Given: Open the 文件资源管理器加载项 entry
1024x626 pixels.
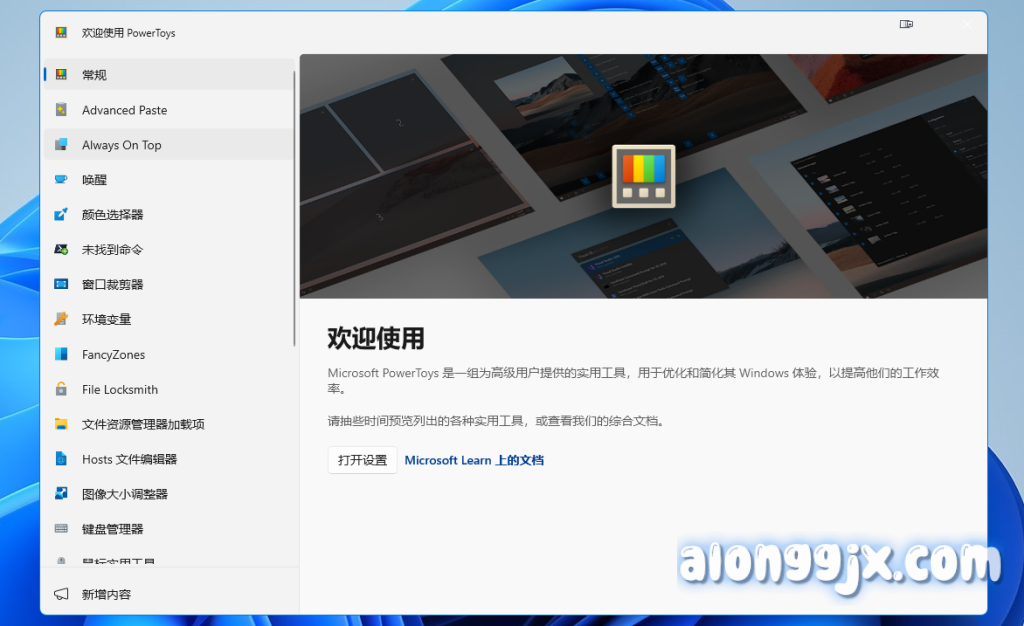Looking at the screenshot, I should coord(142,424).
